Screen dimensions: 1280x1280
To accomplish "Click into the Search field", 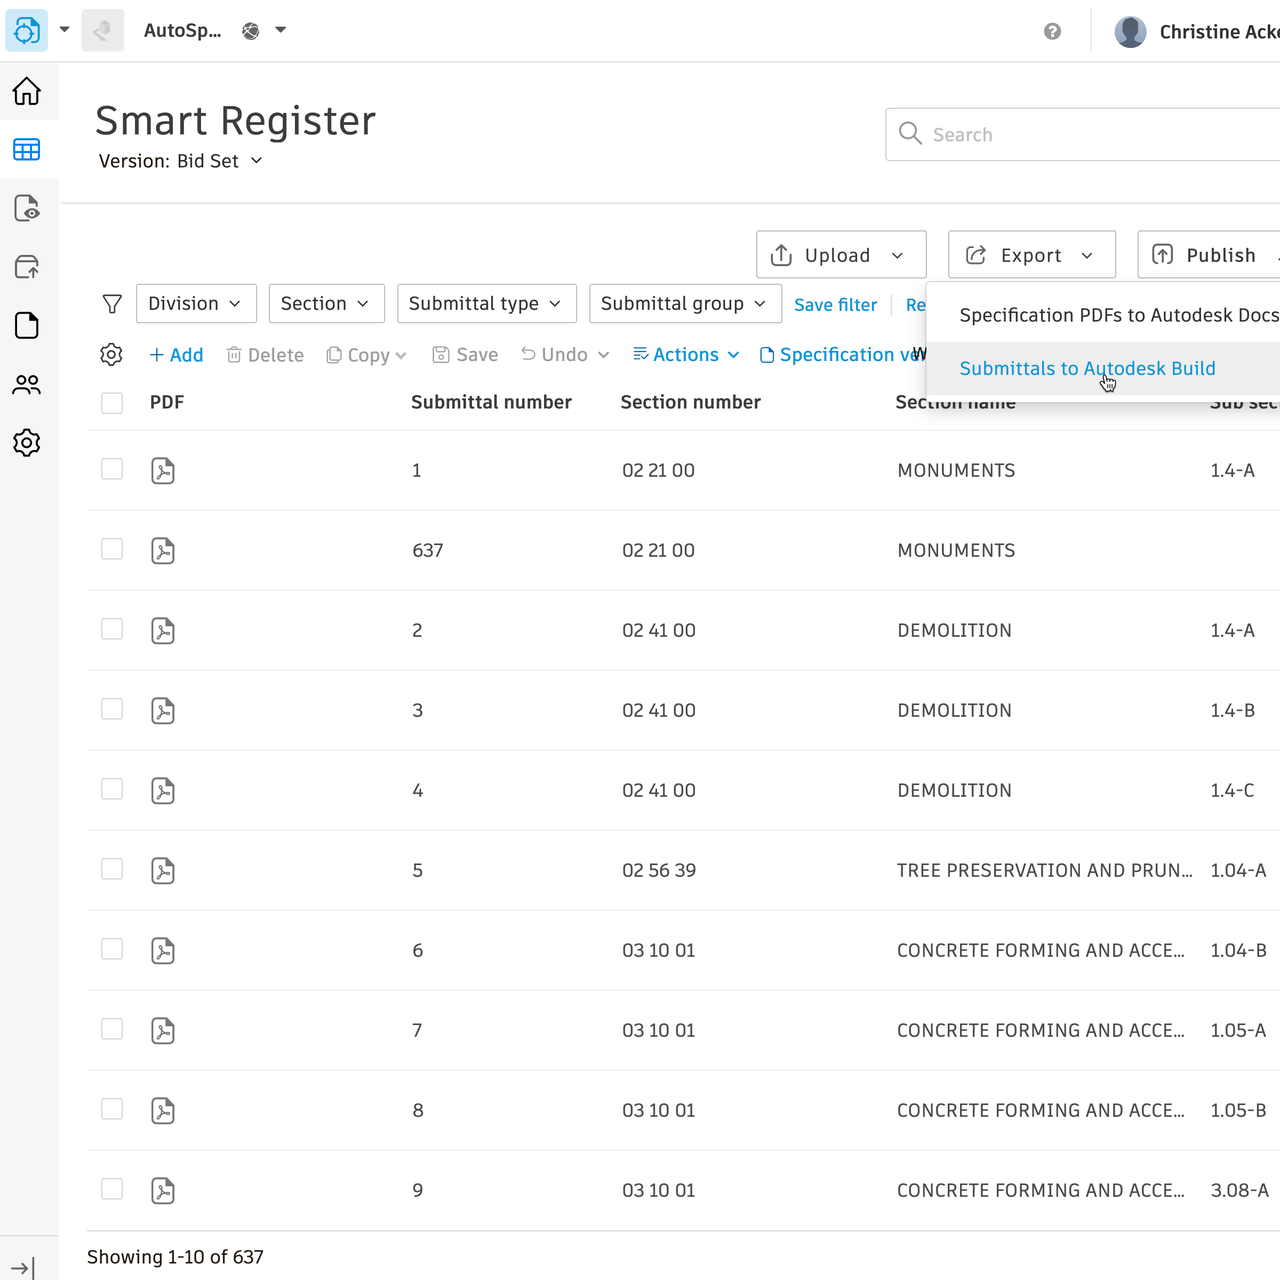I will point(1090,135).
